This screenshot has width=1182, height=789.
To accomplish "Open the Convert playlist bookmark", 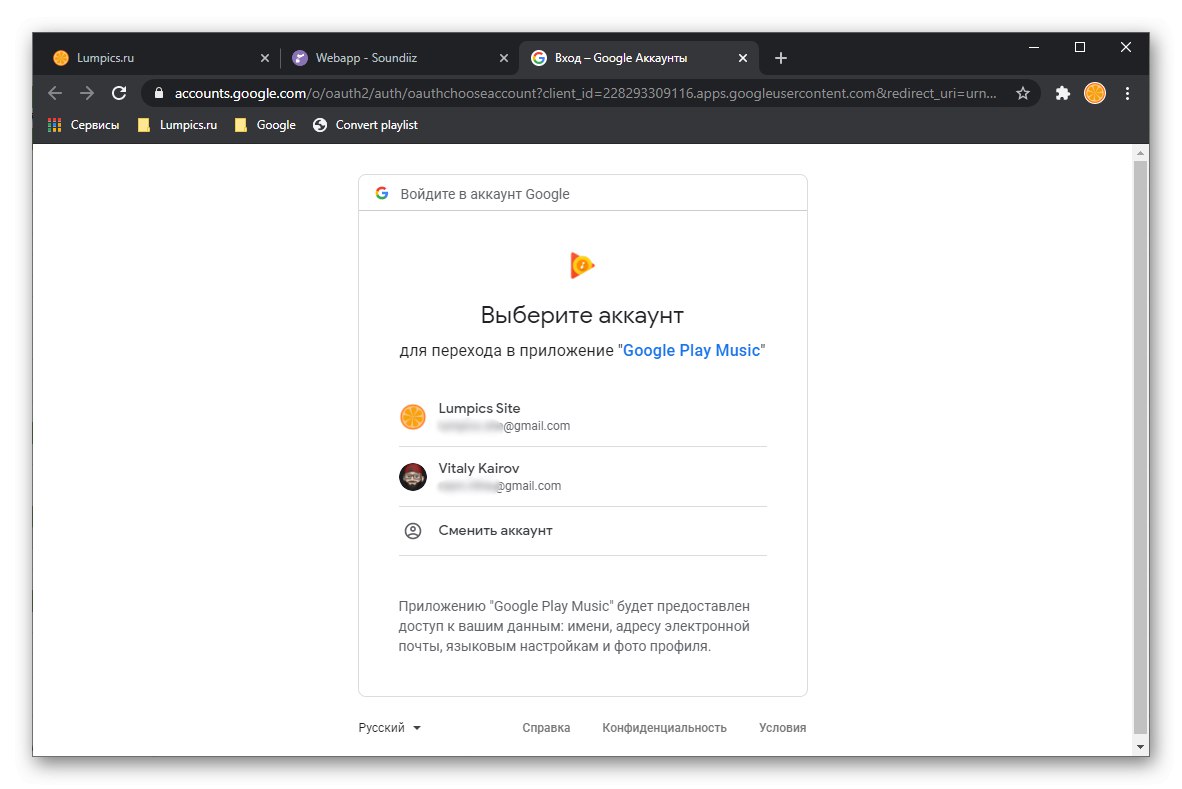I will click(366, 125).
